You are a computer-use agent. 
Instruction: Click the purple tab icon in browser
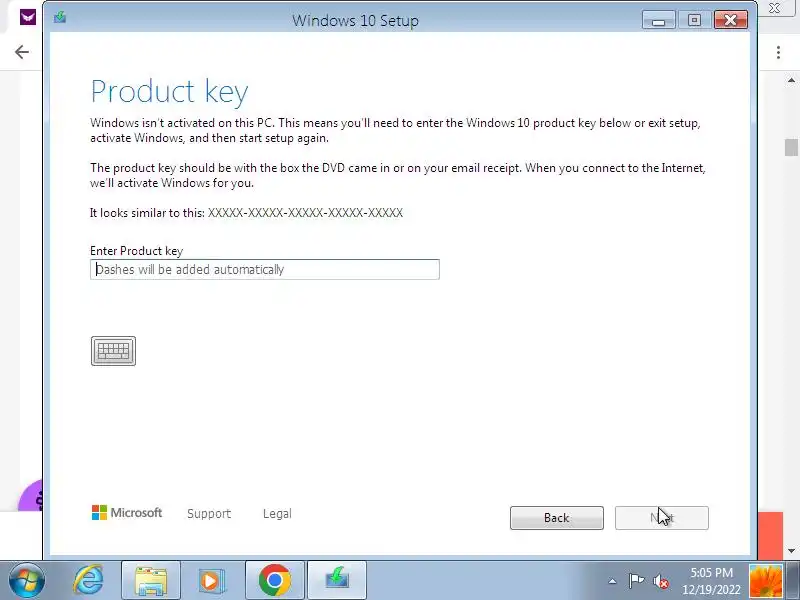pos(28,17)
